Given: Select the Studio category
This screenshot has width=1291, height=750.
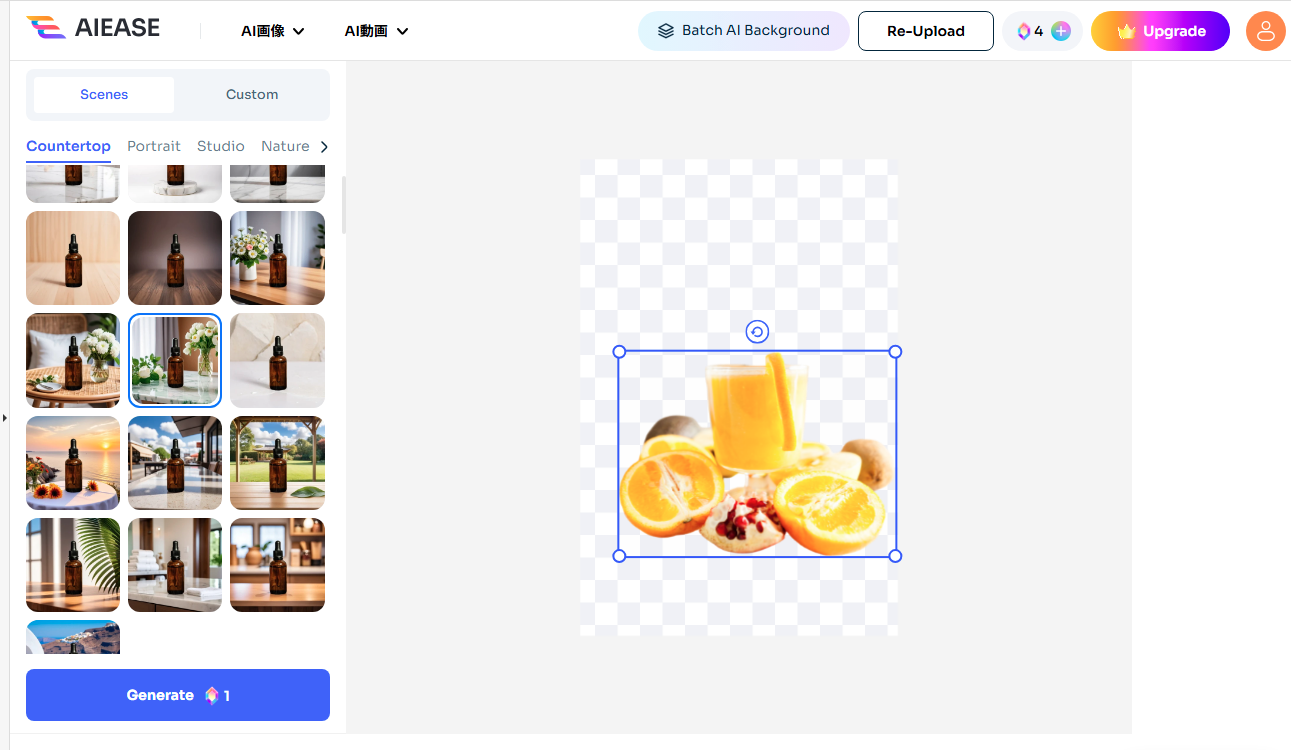Looking at the screenshot, I should [221, 146].
